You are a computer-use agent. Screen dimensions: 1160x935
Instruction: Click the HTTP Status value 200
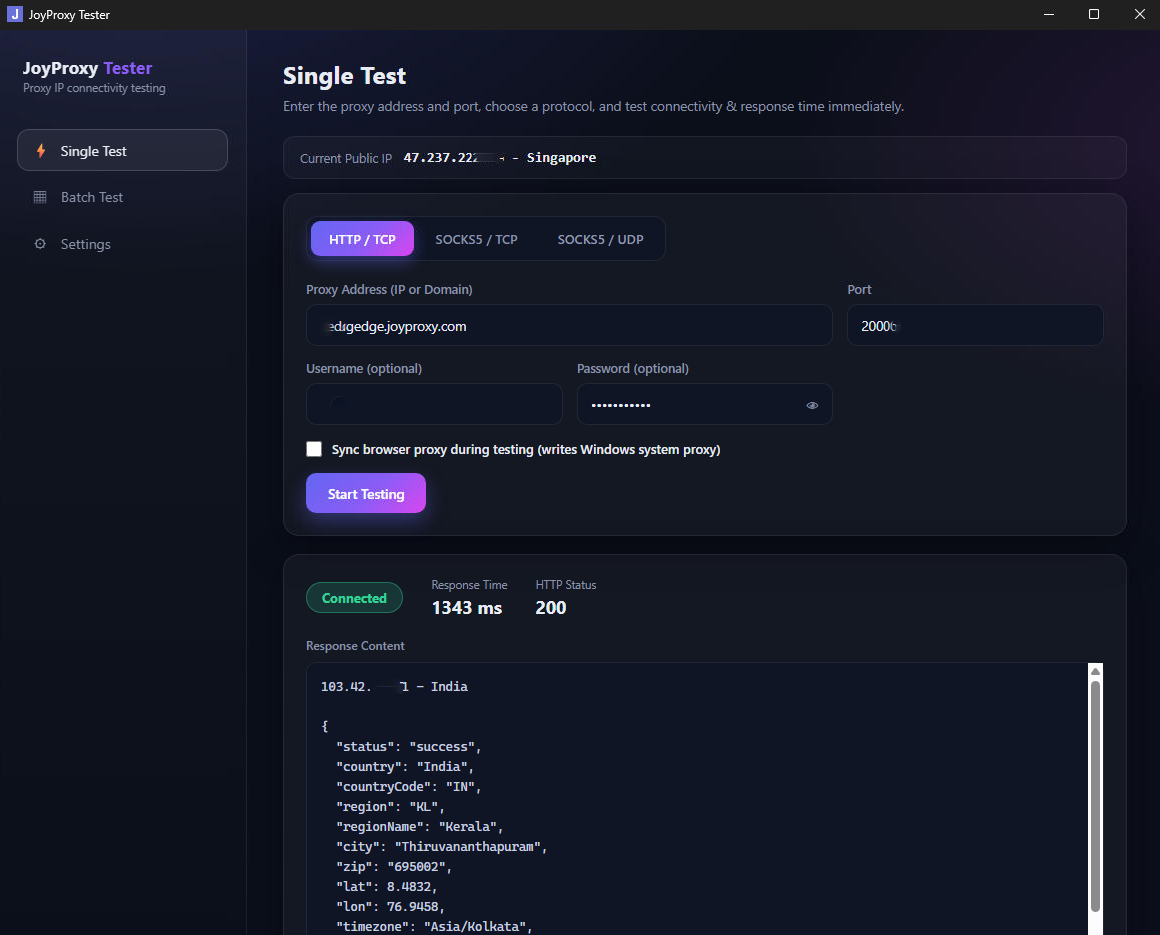[550, 608]
